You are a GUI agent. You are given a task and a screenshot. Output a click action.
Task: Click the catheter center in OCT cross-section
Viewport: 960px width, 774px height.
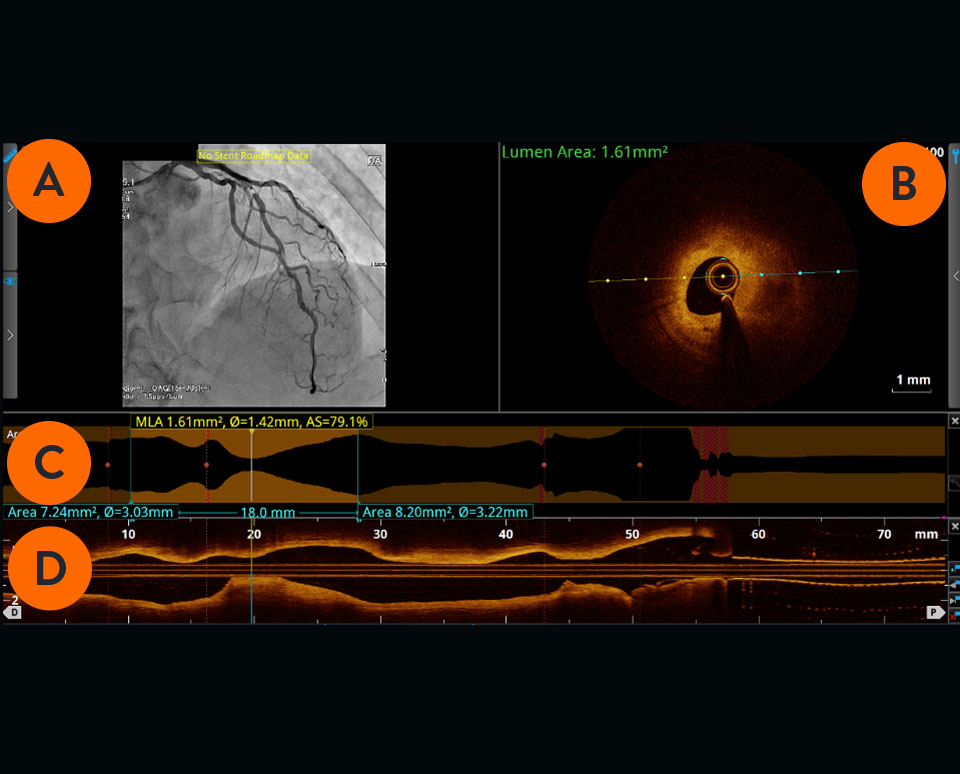pos(723,276)
